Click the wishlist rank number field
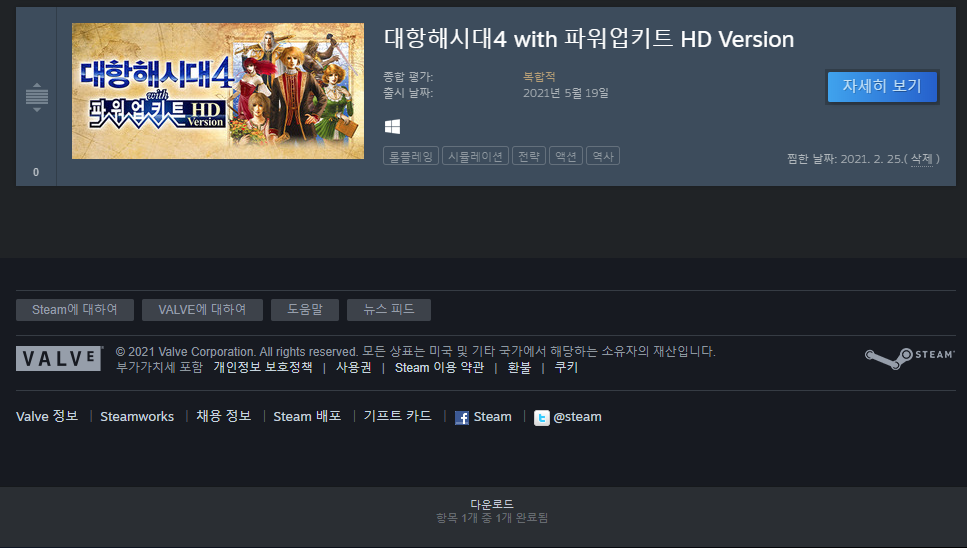 [36, 172]
